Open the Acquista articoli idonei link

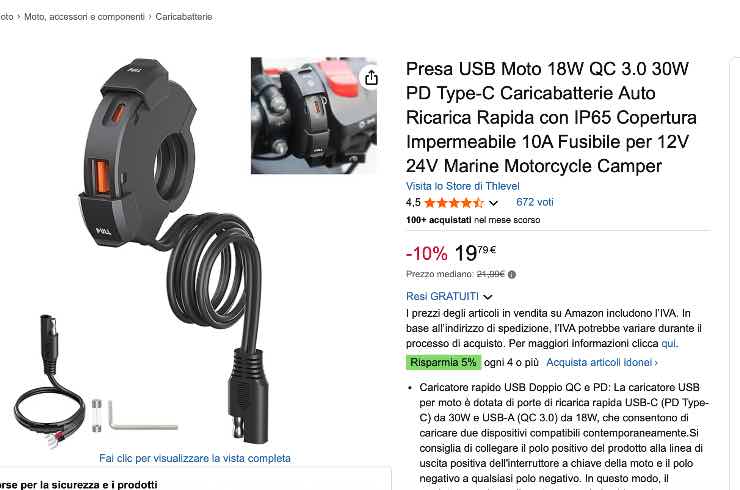(602, 363)
